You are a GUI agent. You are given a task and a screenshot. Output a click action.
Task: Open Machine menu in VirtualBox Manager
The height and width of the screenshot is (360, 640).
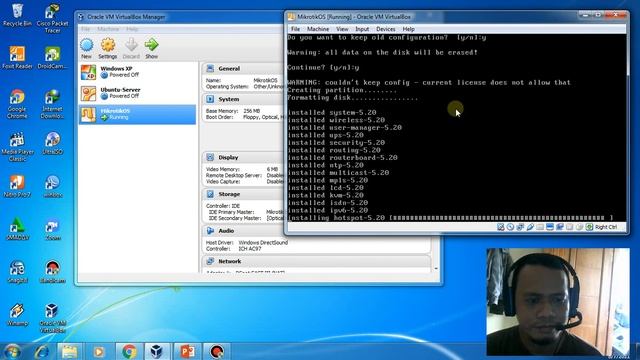[x=108, y=29]
